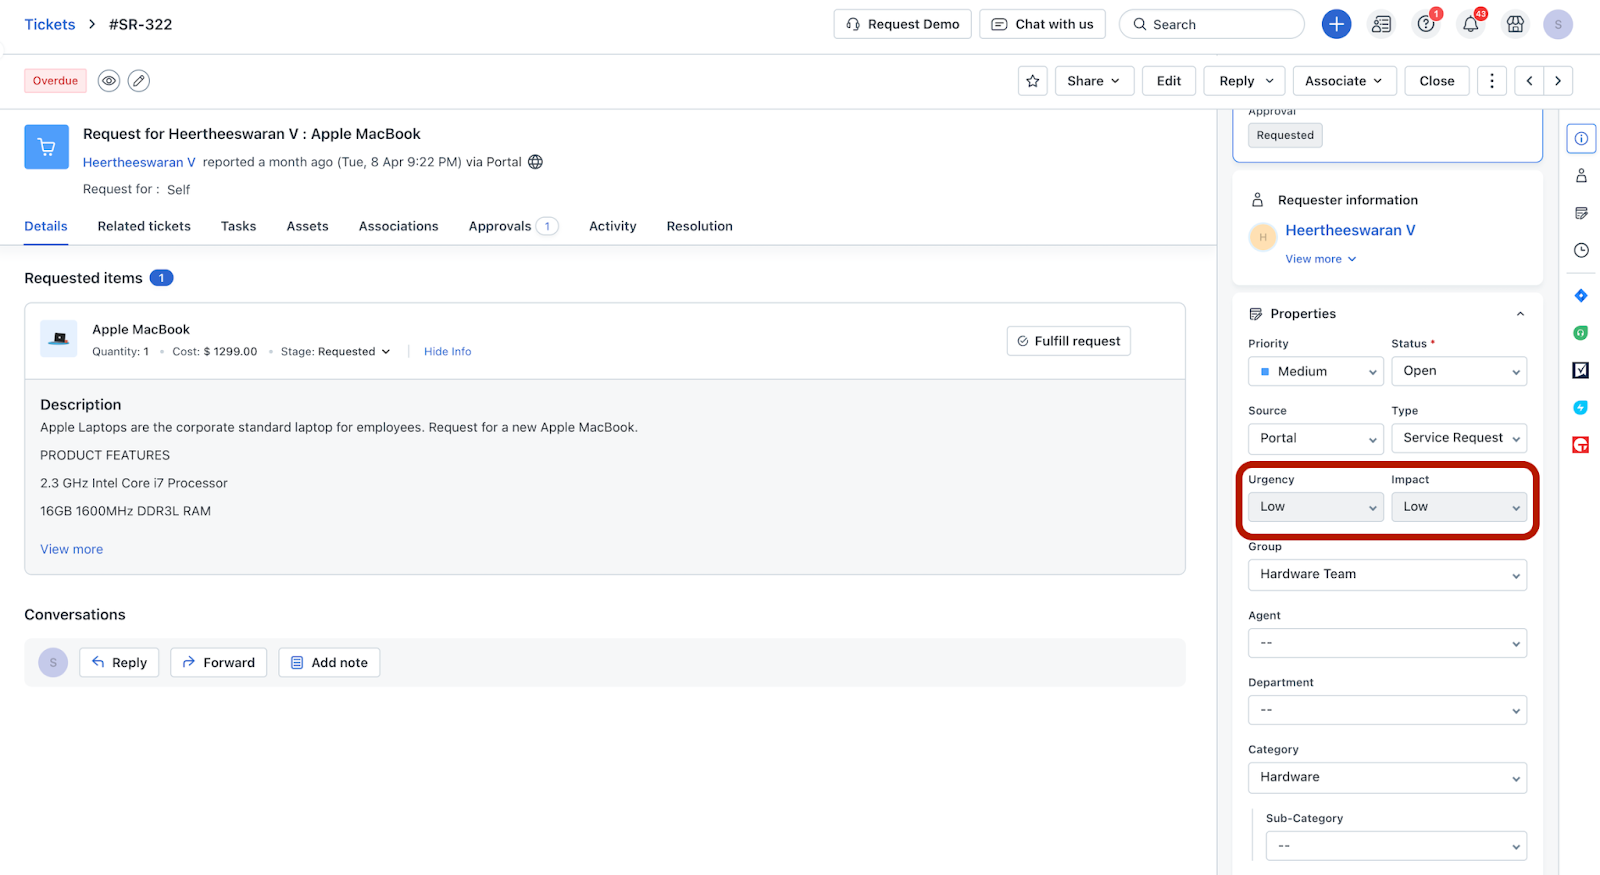Click the Add note button

tap(329, 663)
